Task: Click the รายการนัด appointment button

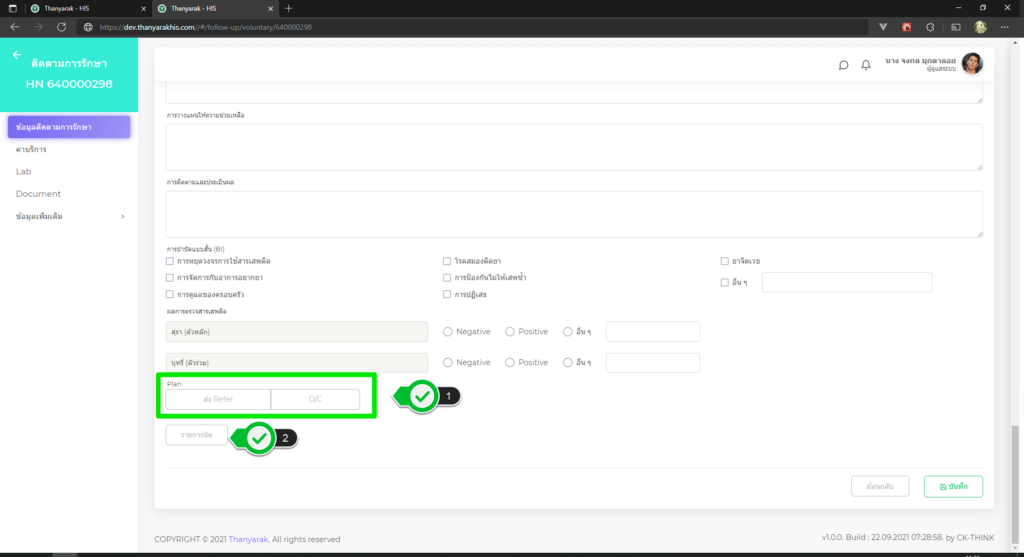Action: pos(196,436)
